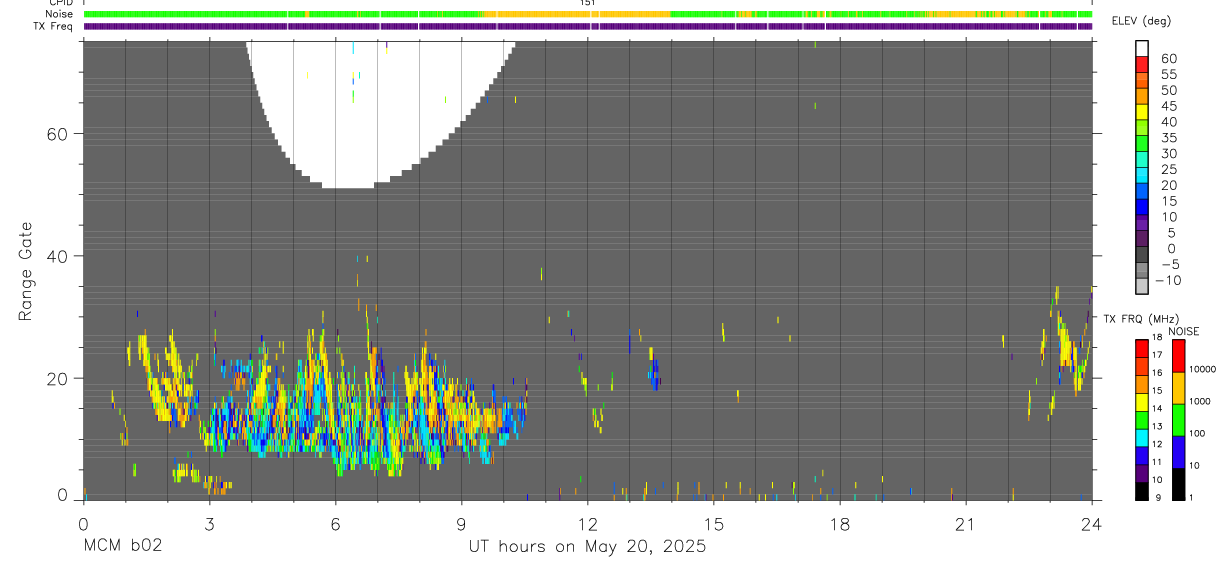The height and width of the screenshot is (567, 1228).
Task: Click the 10000 label in NOISE legend
Action: [1203, 370]
